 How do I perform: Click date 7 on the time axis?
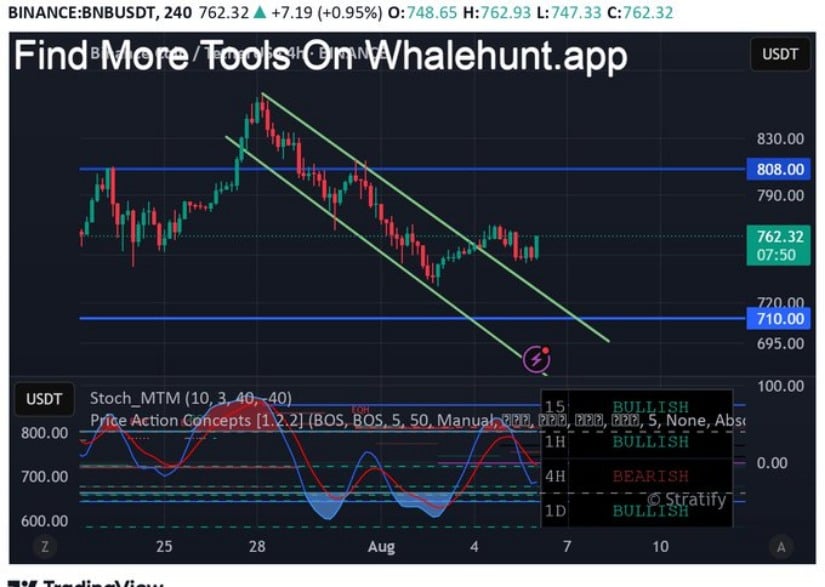pyautogui.click(x=567, y=546)
